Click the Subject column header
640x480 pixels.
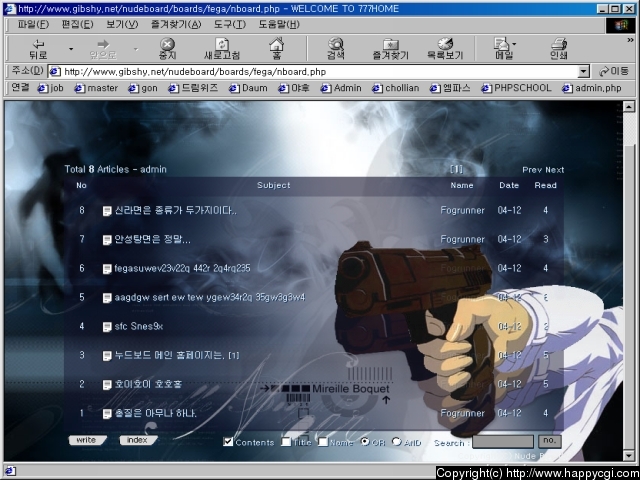(274, 185)
